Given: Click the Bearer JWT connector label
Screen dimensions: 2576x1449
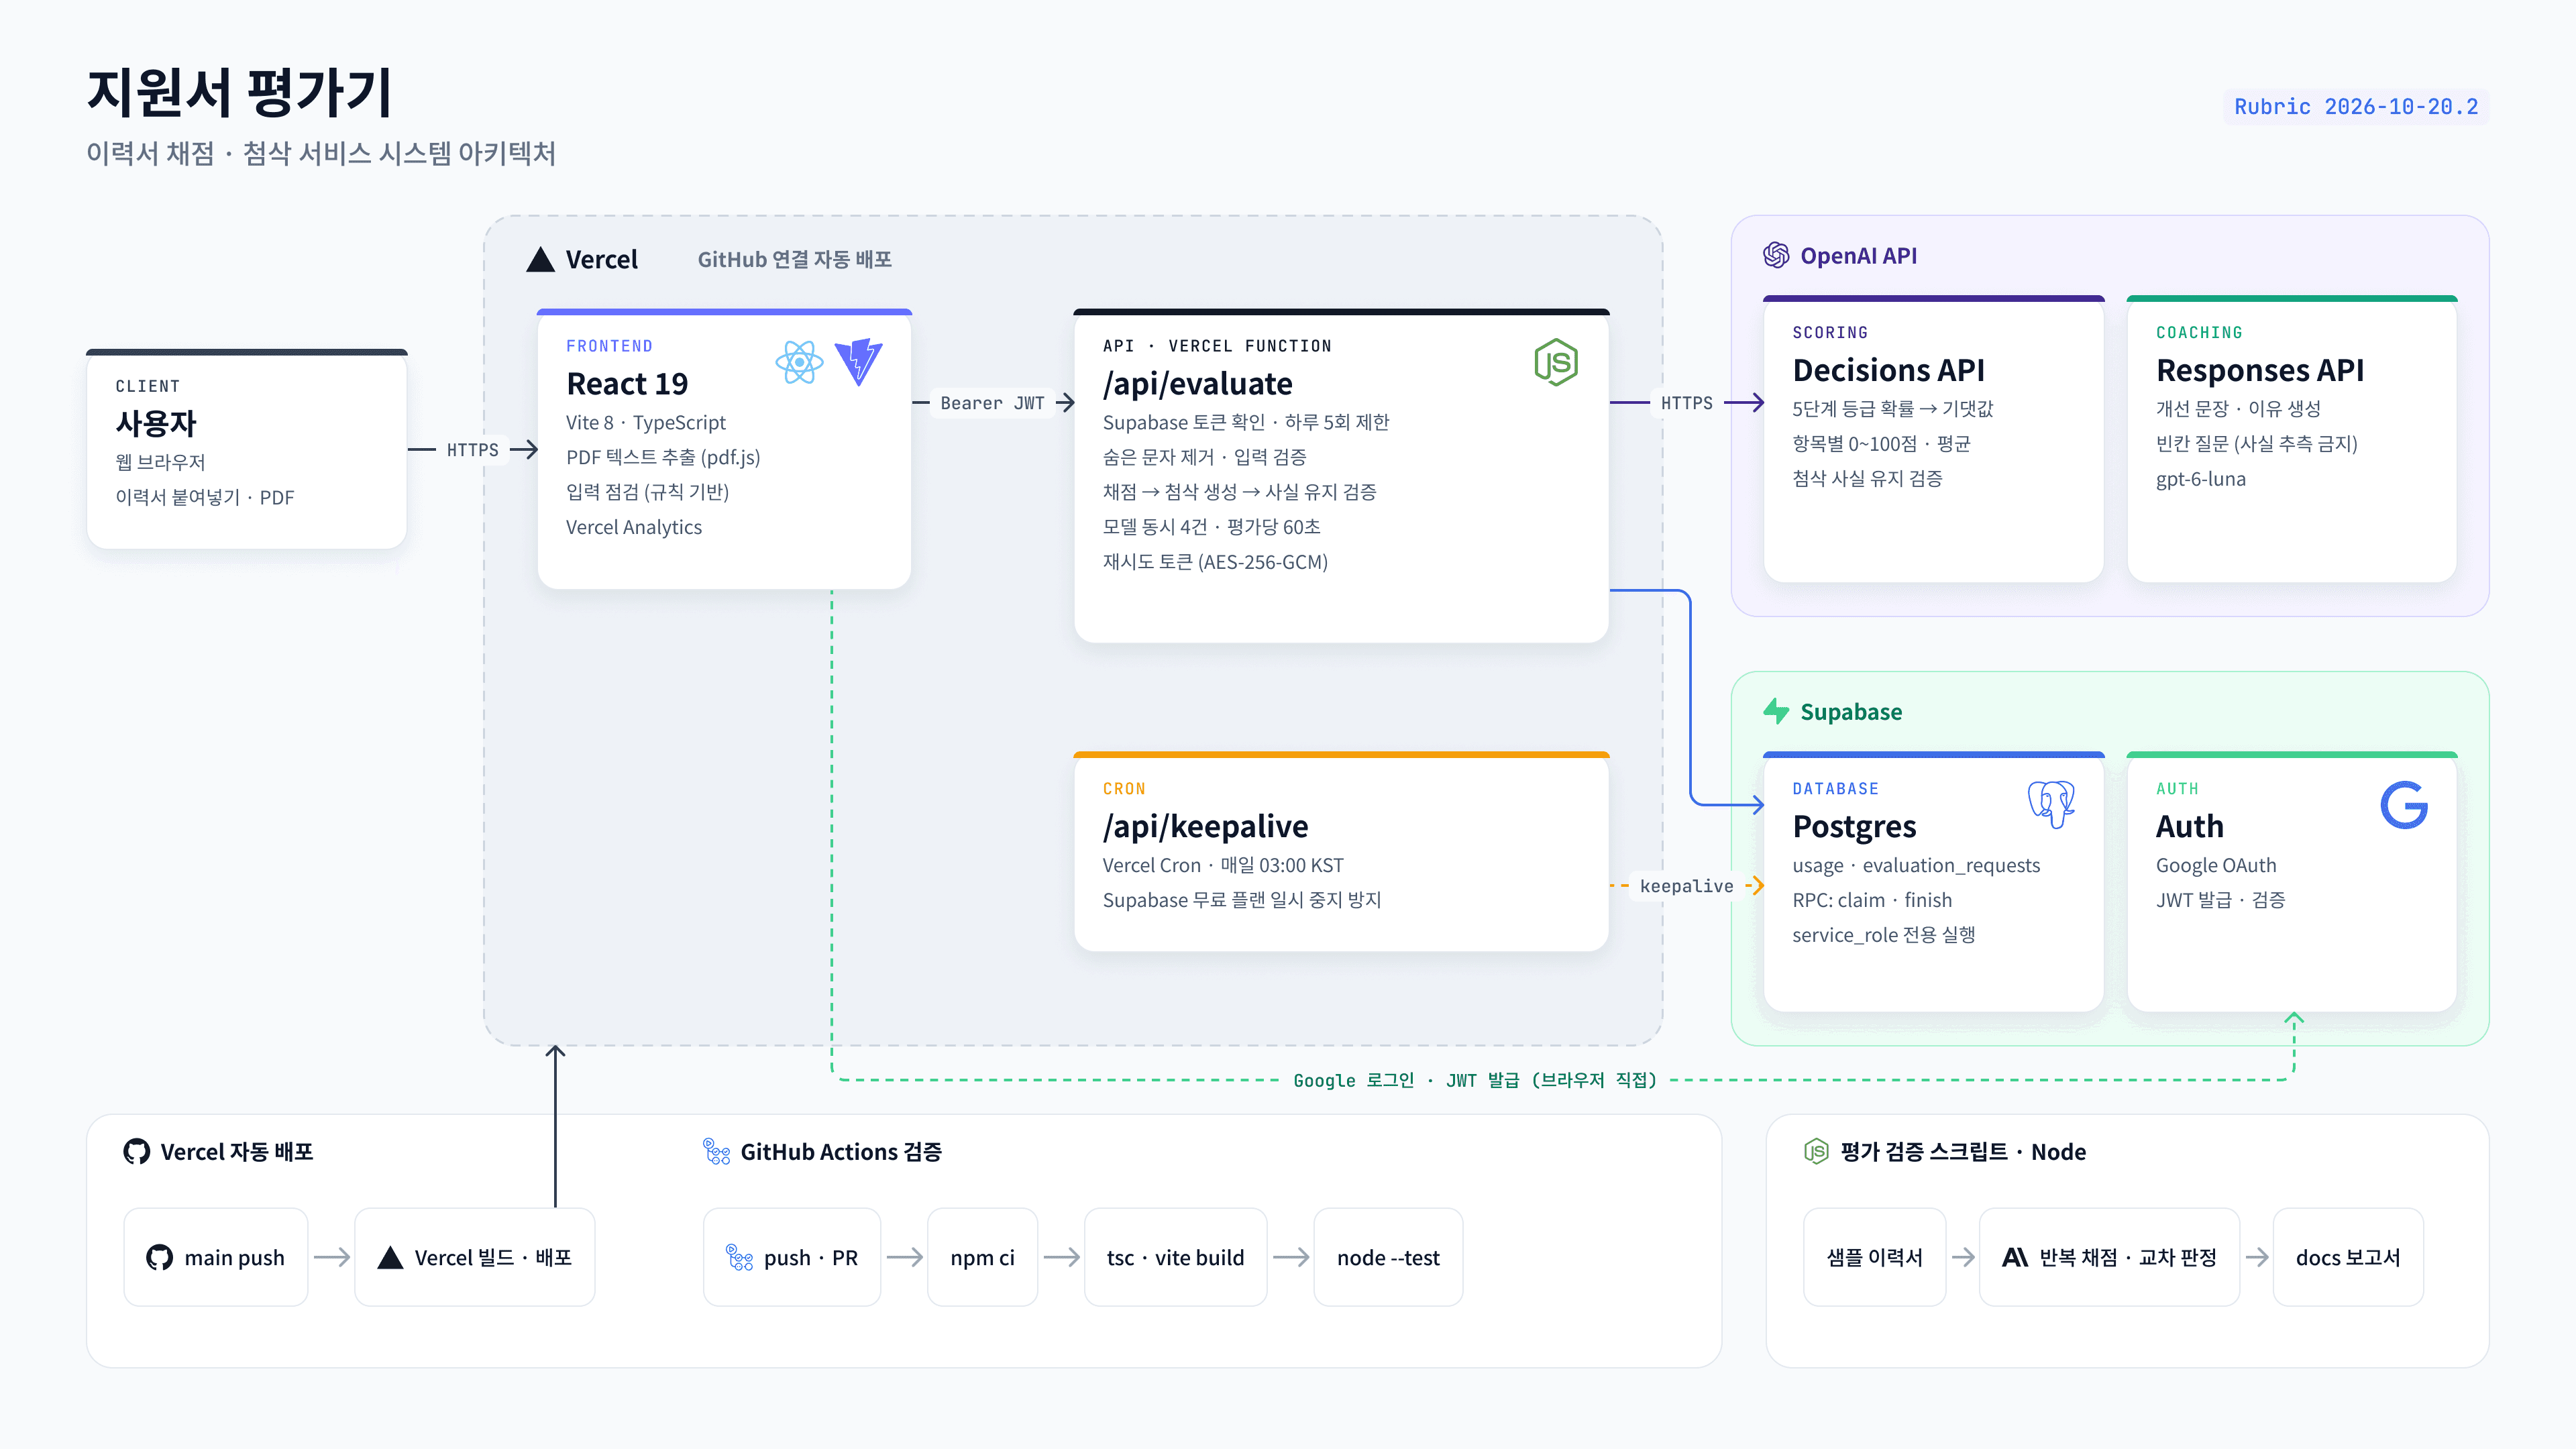Looking at the screenshot, I should pyautogui.click(x=992, y=403).
